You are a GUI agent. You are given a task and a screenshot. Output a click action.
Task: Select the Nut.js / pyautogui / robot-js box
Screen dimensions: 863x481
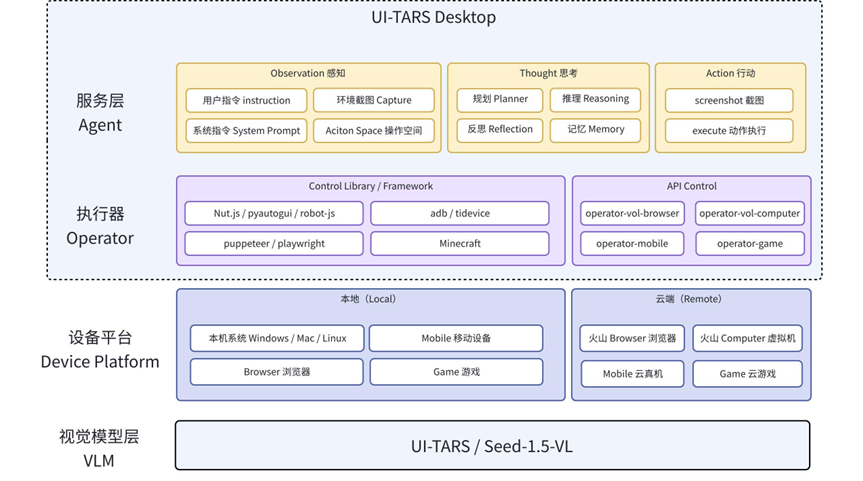pos(274,213)
